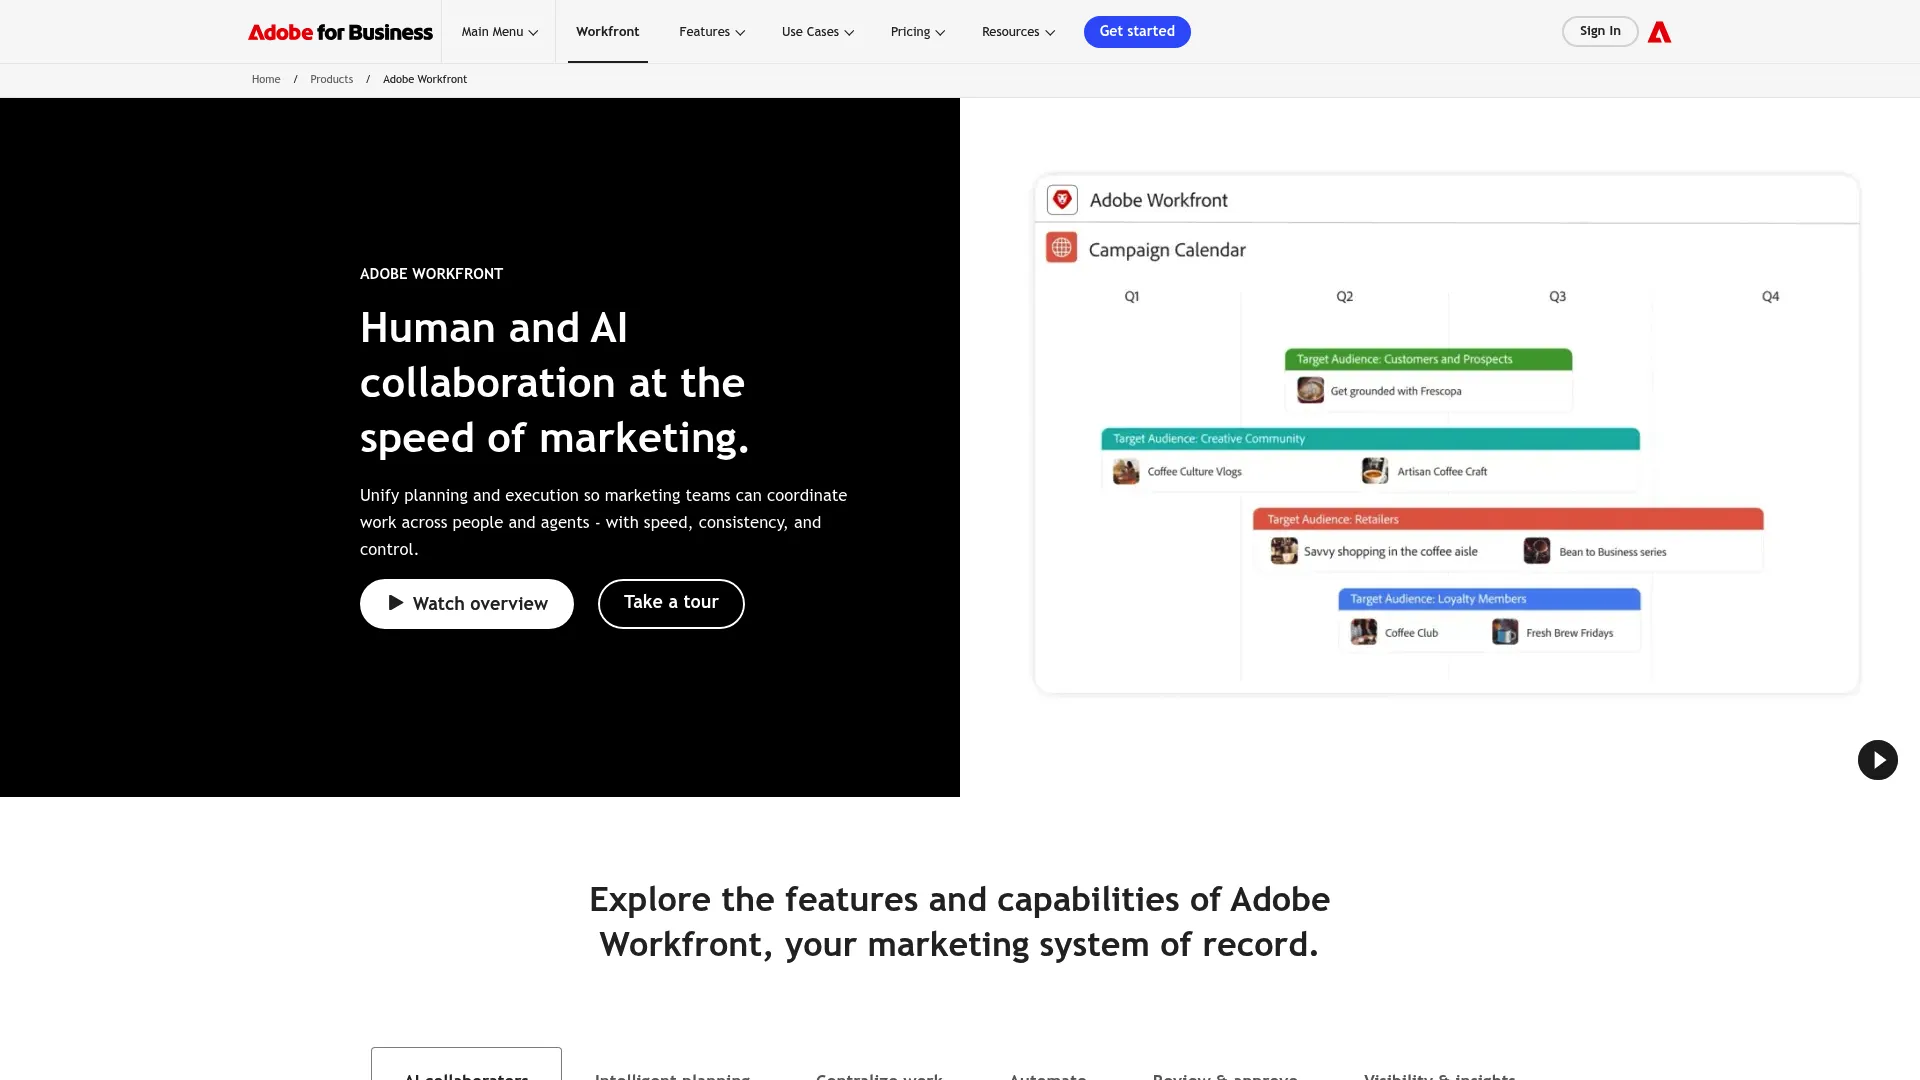
Task: Click the Q1 column label
Action: click(x=1132, y=297)
